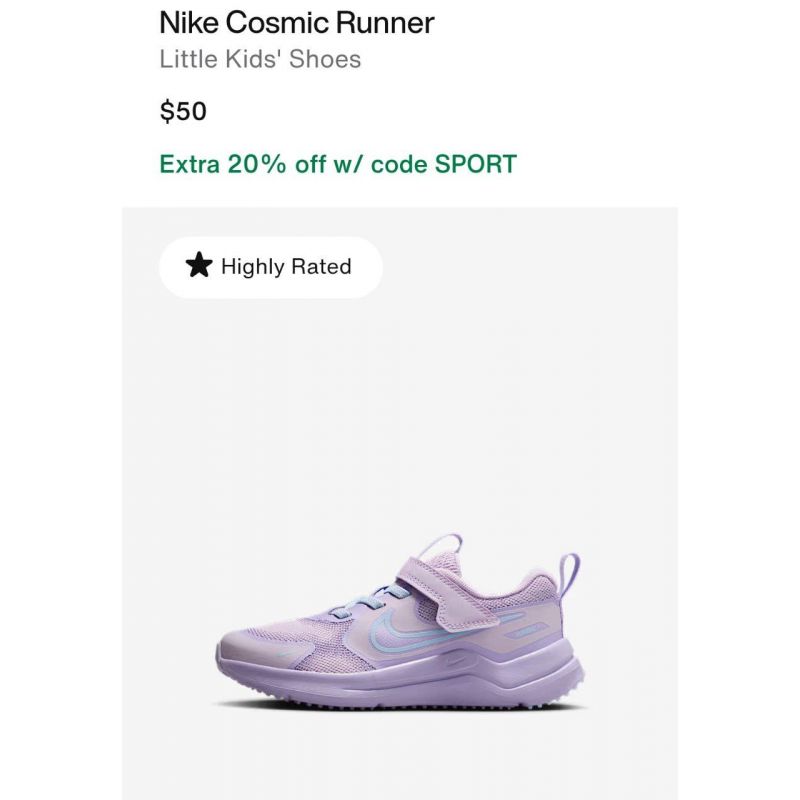This screenshot has height=800, width=800.
Task: Open the purple shoe product image
Action: (x=399, y=622)
